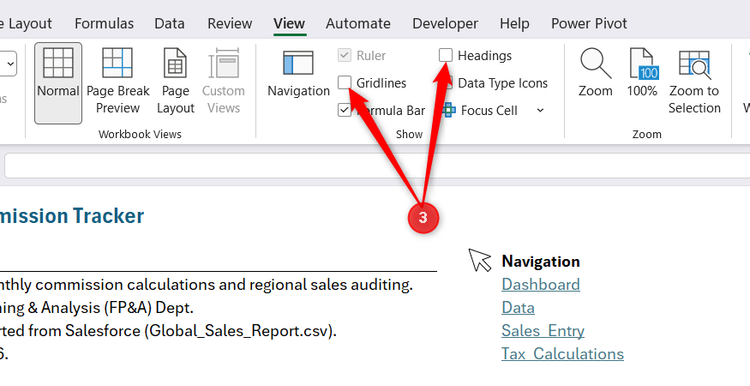Open the Automate tab
This screenshot has width=750, height=386.
(x=358, y=23)
